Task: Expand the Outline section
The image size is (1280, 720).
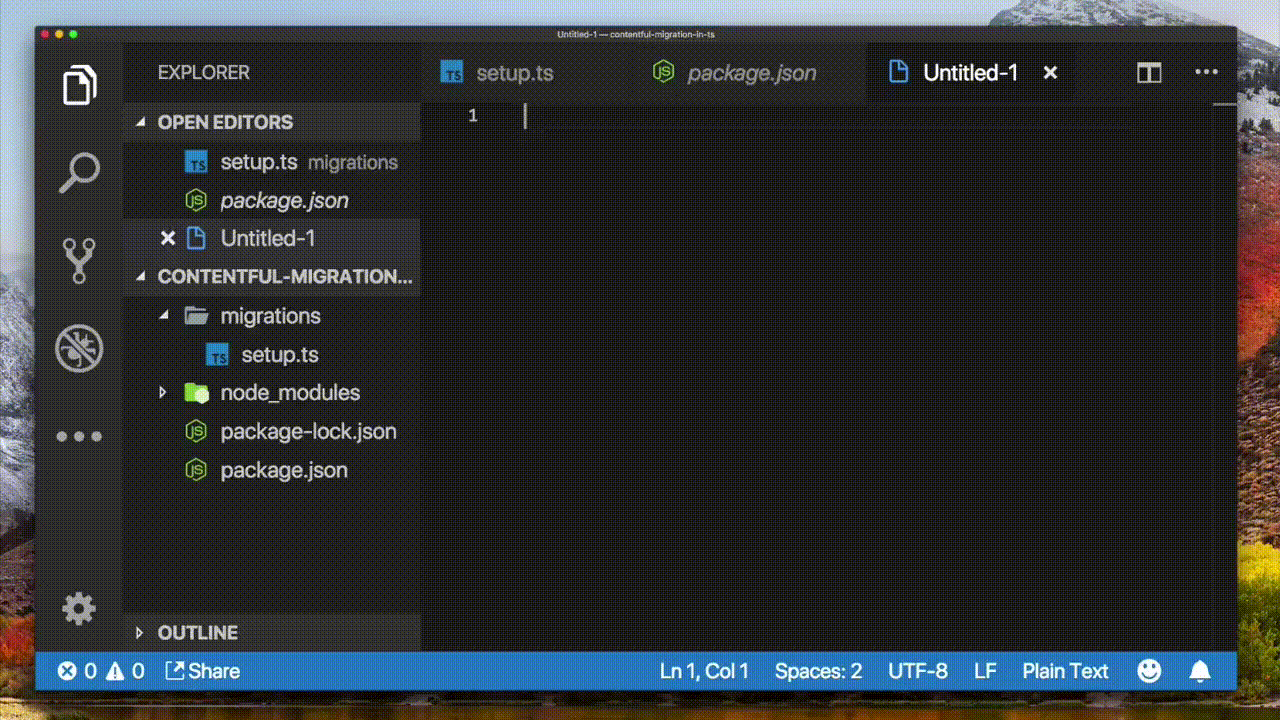Action: click(140, 633)
